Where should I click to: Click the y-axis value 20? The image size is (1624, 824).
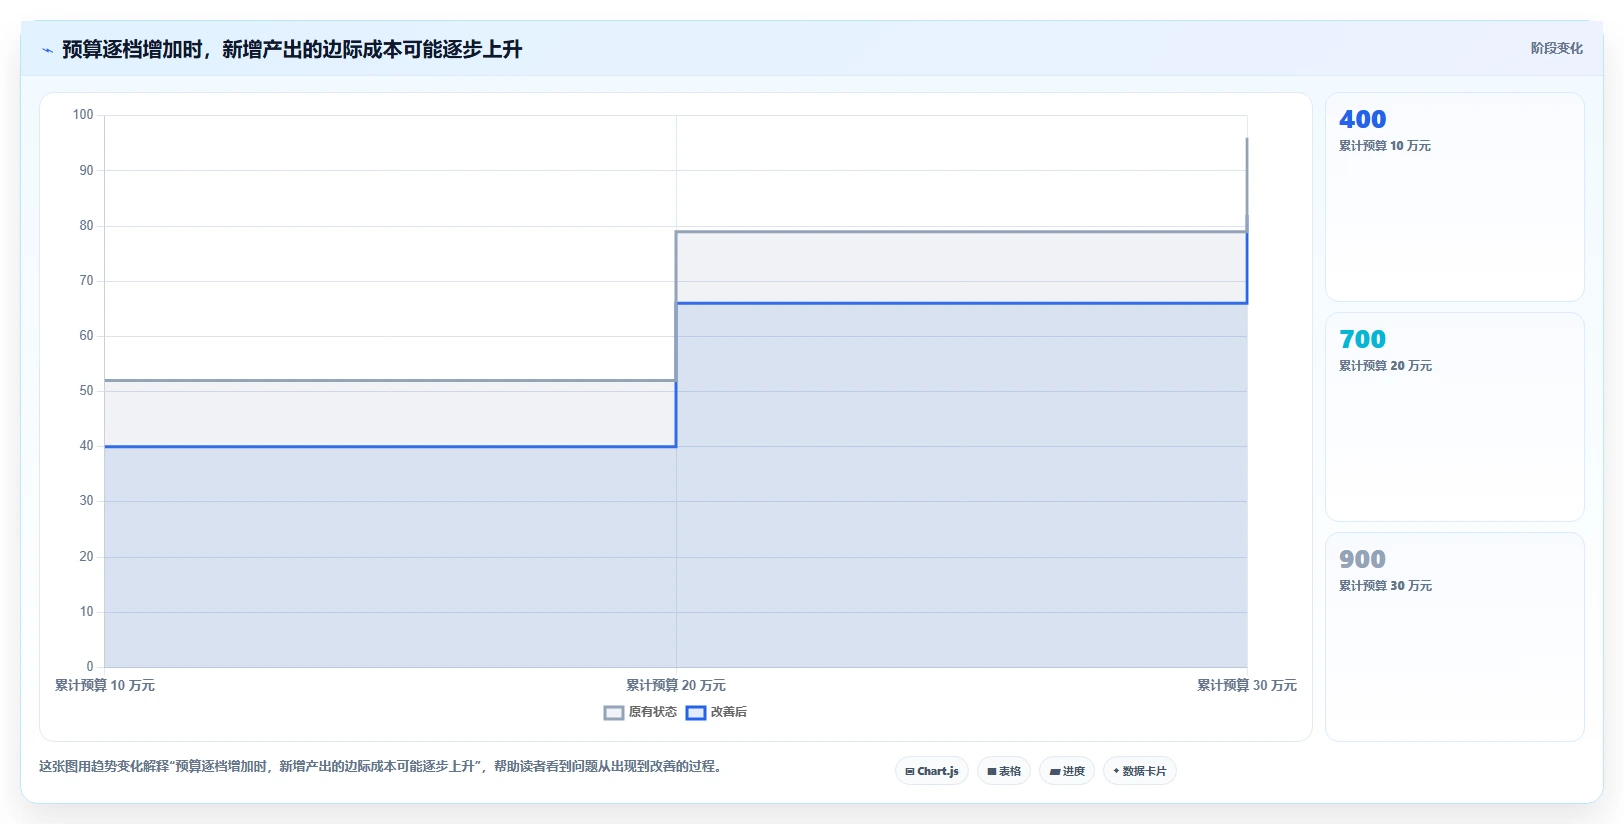(86, 557)
